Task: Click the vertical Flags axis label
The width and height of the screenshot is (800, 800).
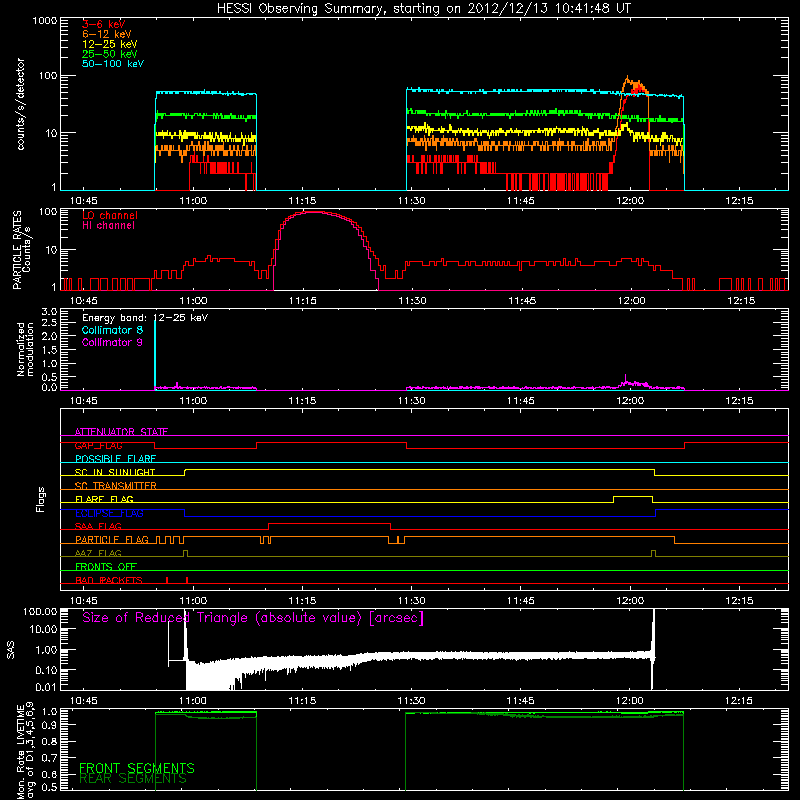Action: 40,499
